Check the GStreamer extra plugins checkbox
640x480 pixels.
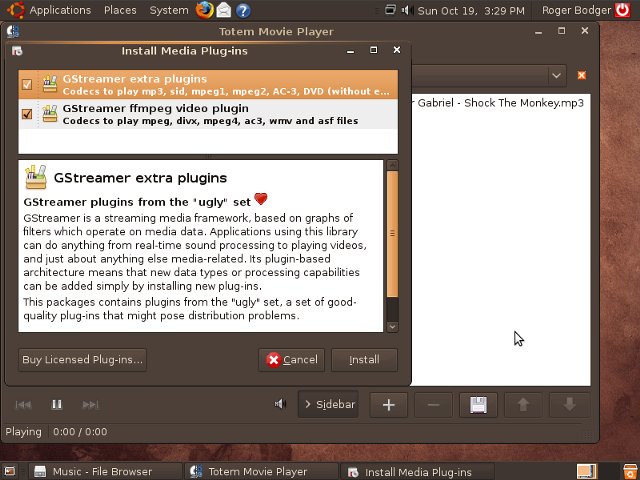[27, 84]
